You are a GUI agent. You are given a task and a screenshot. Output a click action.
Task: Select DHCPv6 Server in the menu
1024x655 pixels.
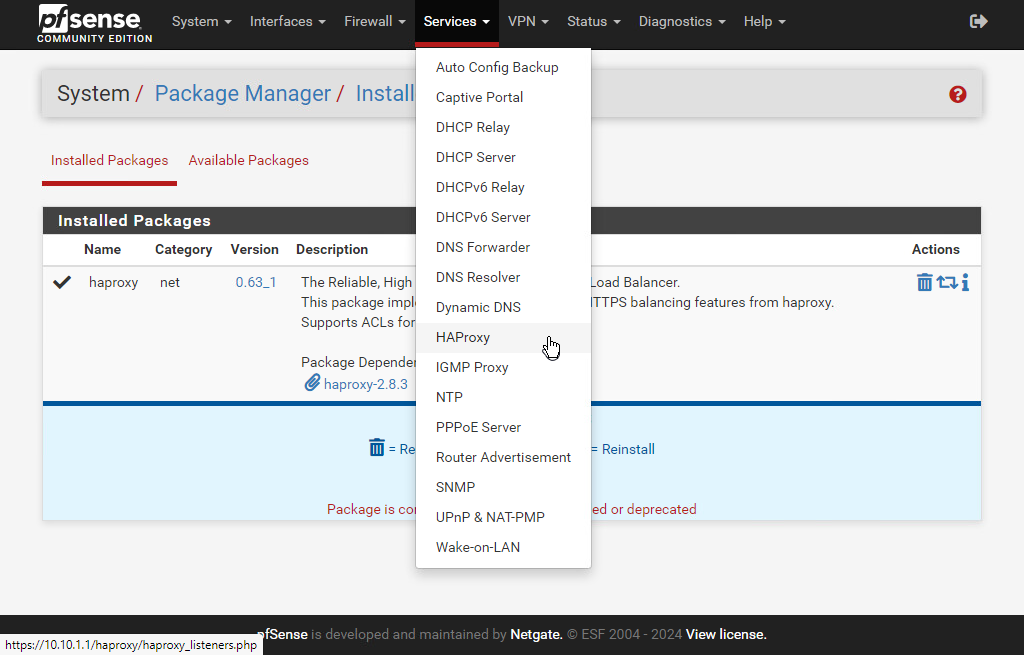point(503,217)
